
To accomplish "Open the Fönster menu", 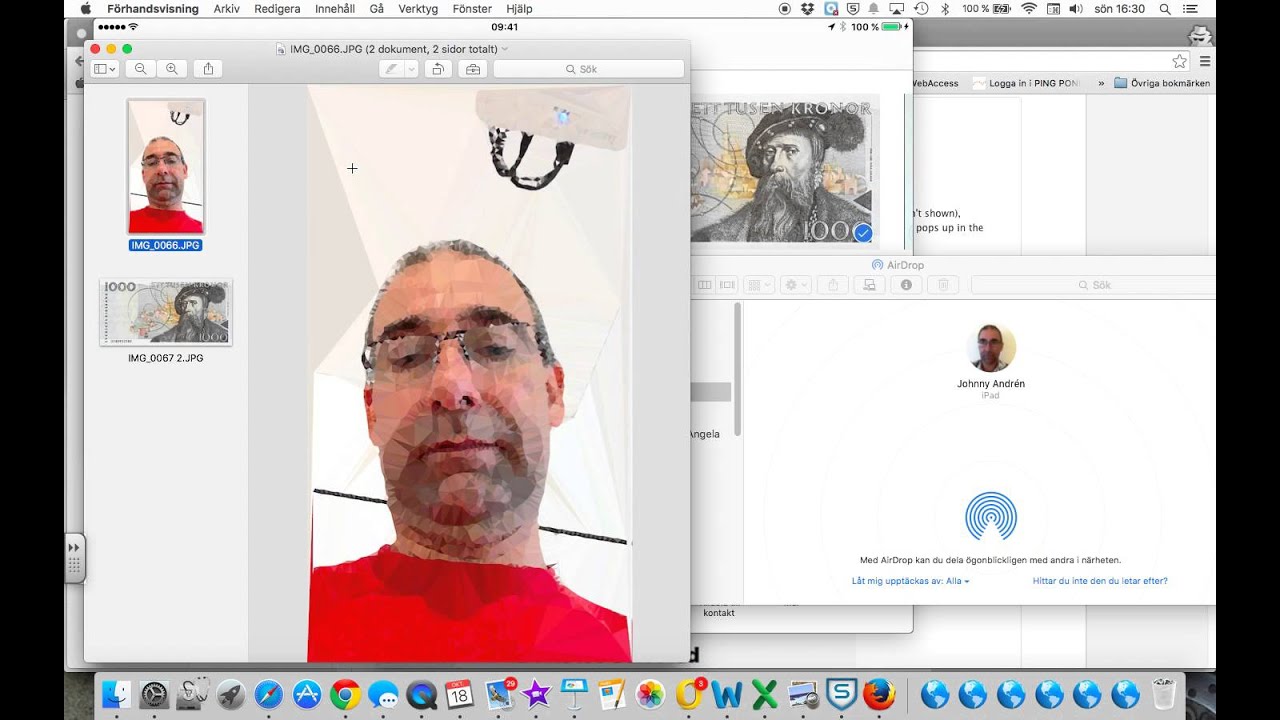I will click(472, 9).
